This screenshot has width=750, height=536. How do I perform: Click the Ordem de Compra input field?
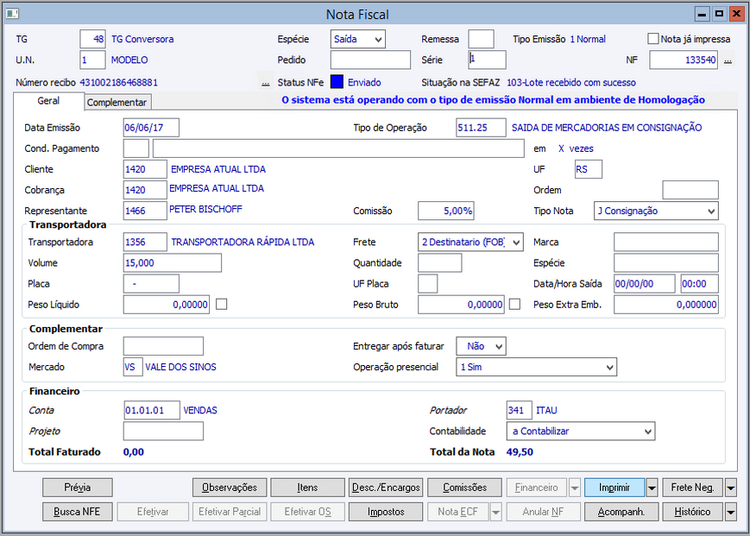(x=163, y=346)
